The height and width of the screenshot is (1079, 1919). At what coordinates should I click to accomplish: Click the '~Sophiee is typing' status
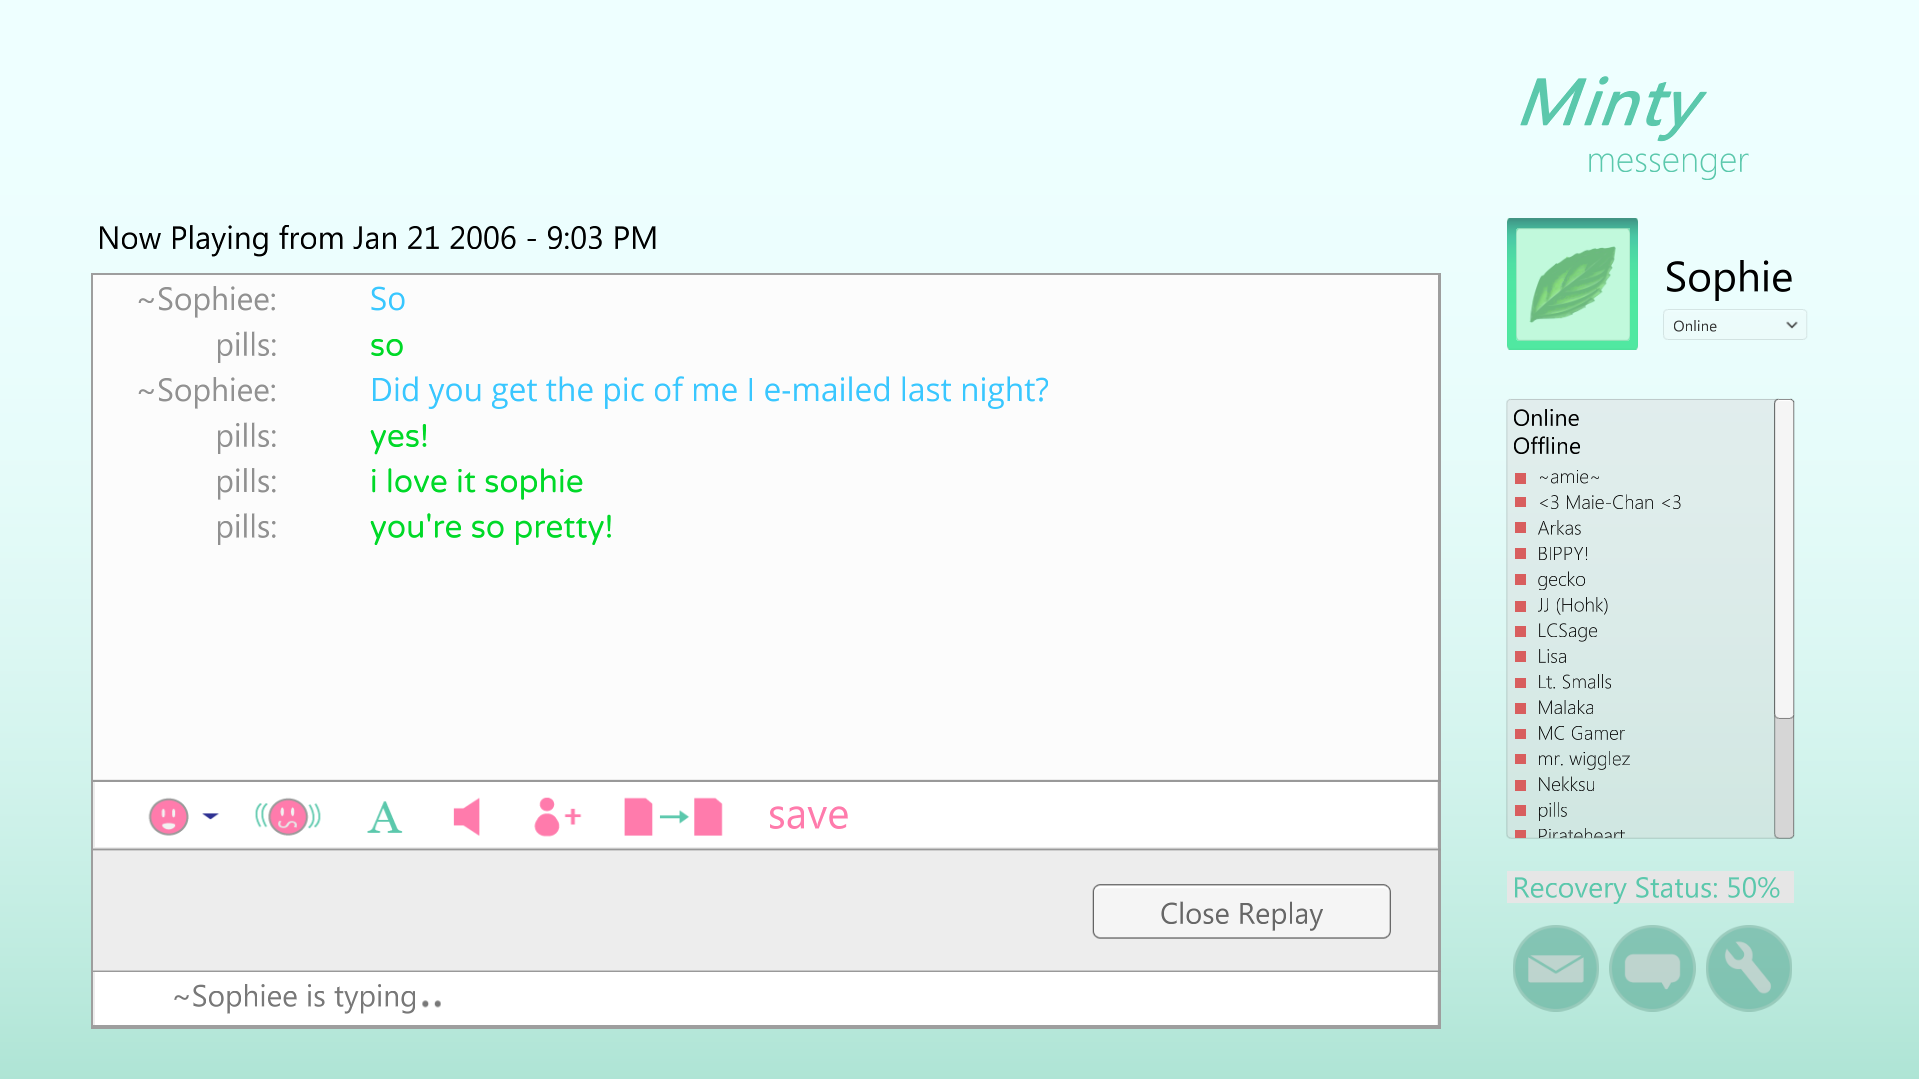pyautogui.click(x=307, y=997)
